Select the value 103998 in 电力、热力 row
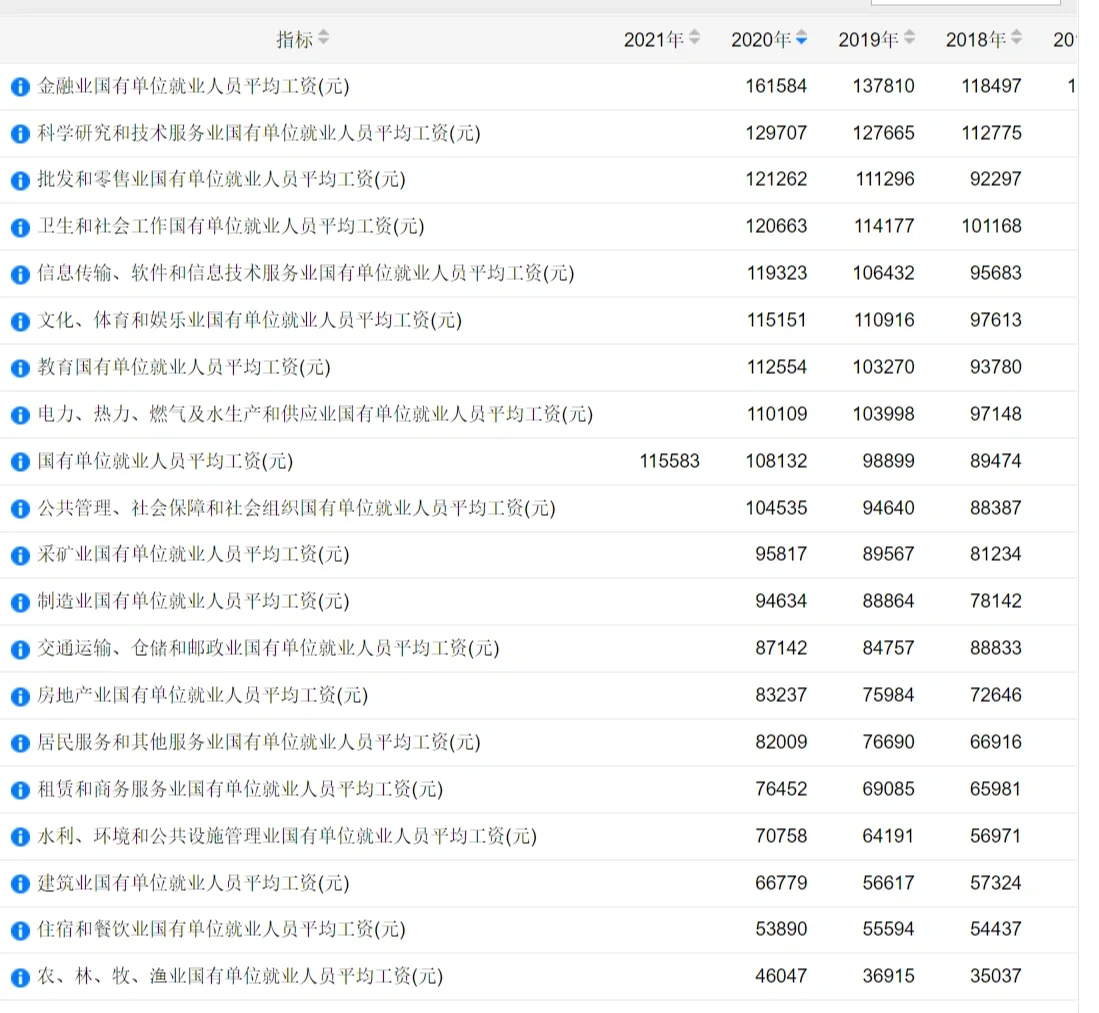The height and width of the screenshot is (1013, 1099). pyautogui.click(x=883, y=414)
